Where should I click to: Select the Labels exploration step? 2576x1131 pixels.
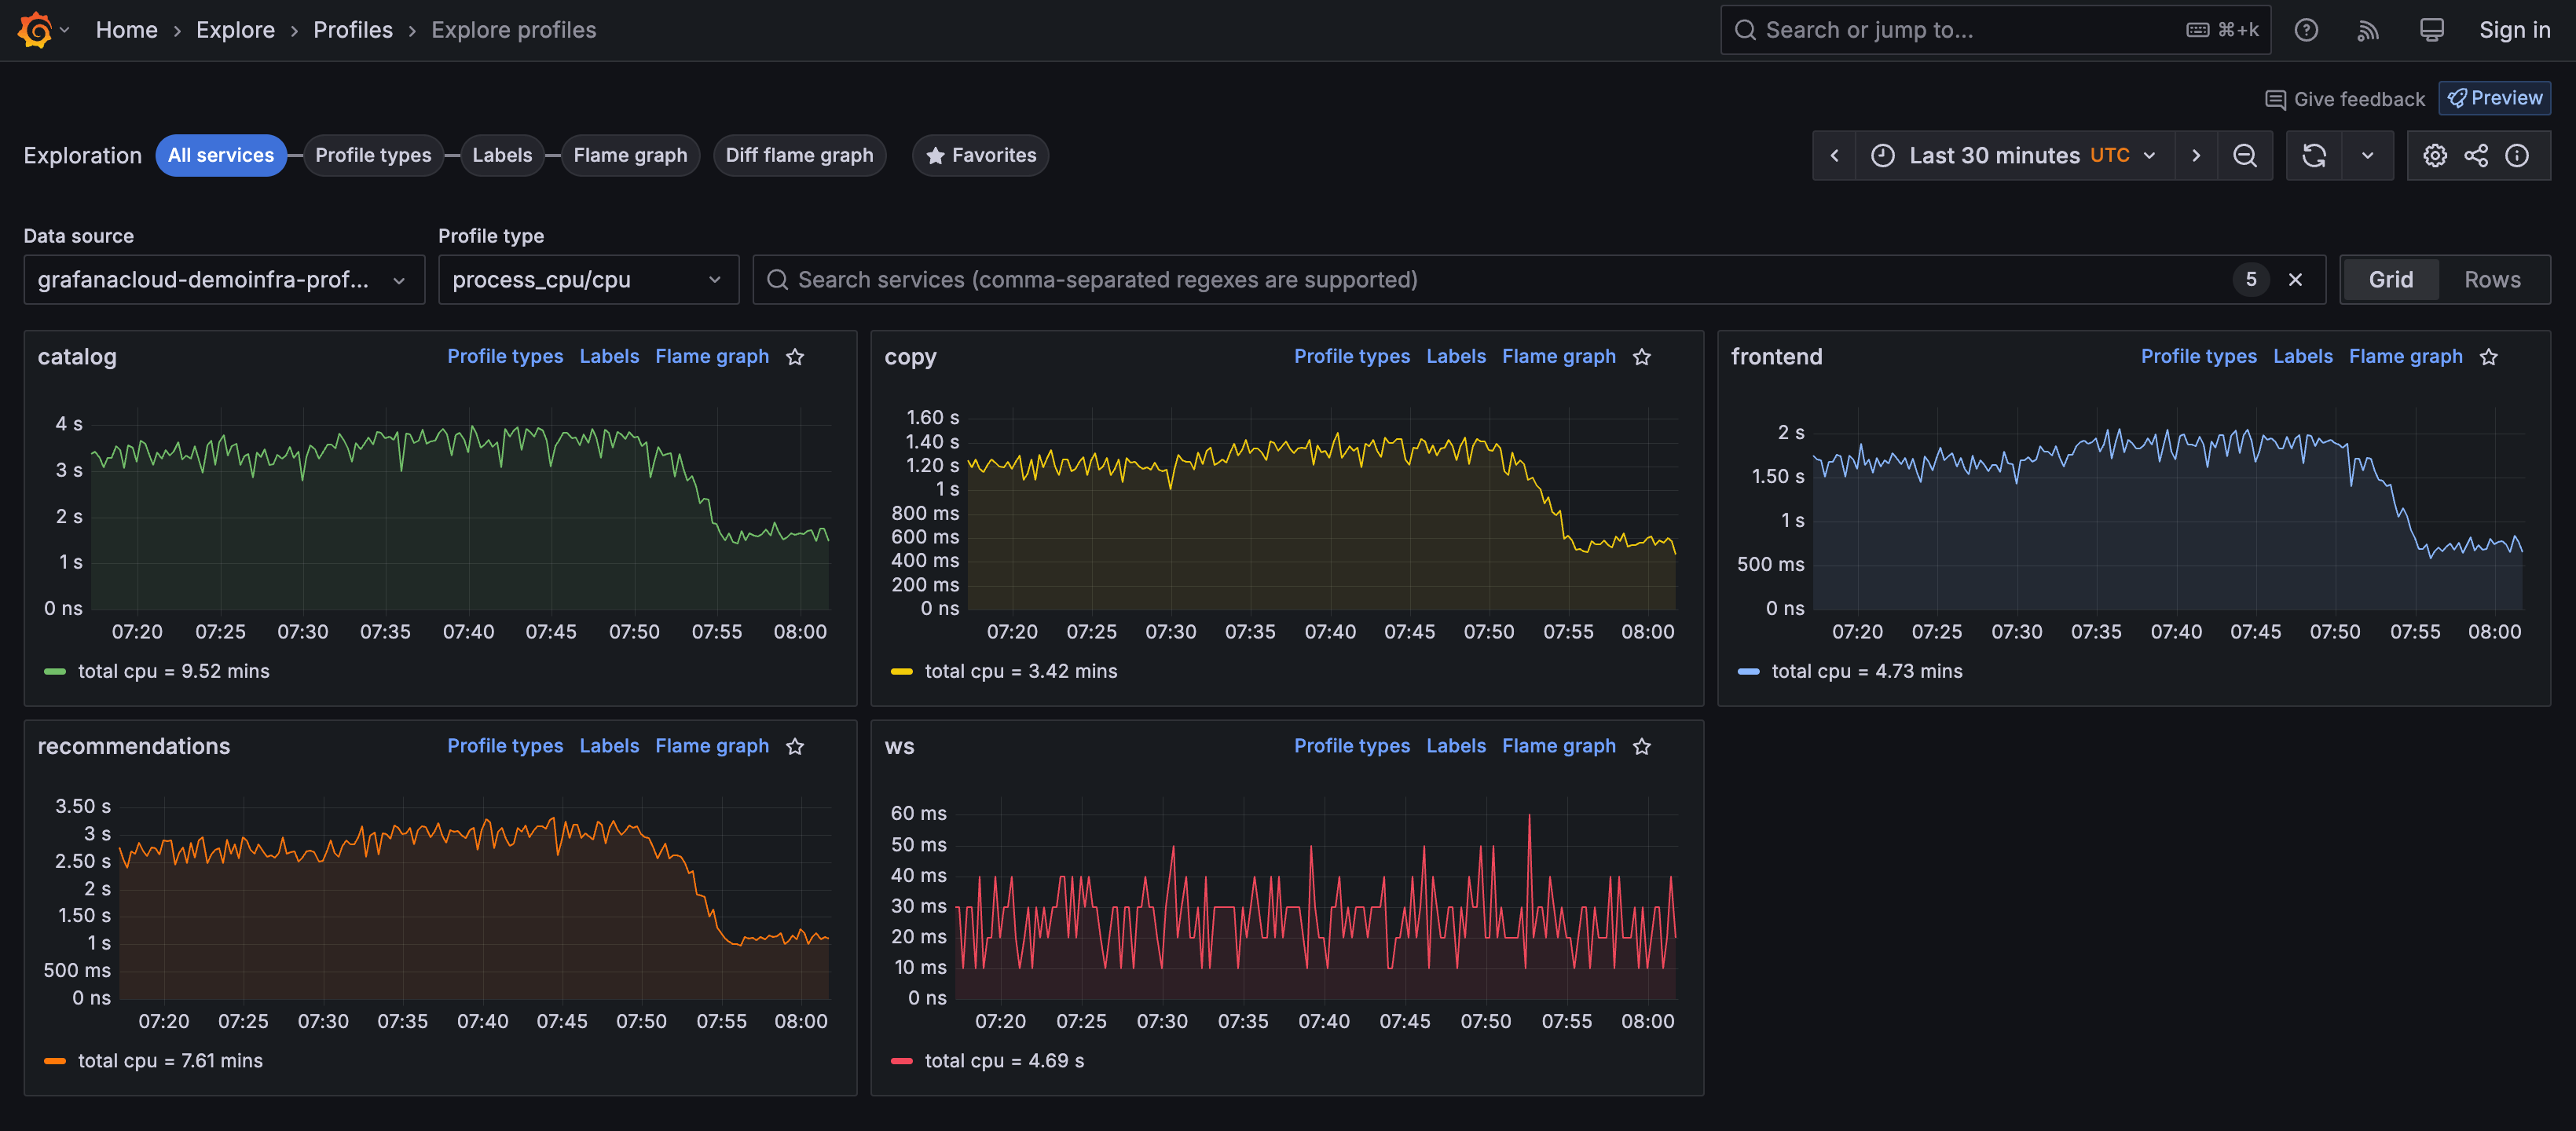pos(502,155)
